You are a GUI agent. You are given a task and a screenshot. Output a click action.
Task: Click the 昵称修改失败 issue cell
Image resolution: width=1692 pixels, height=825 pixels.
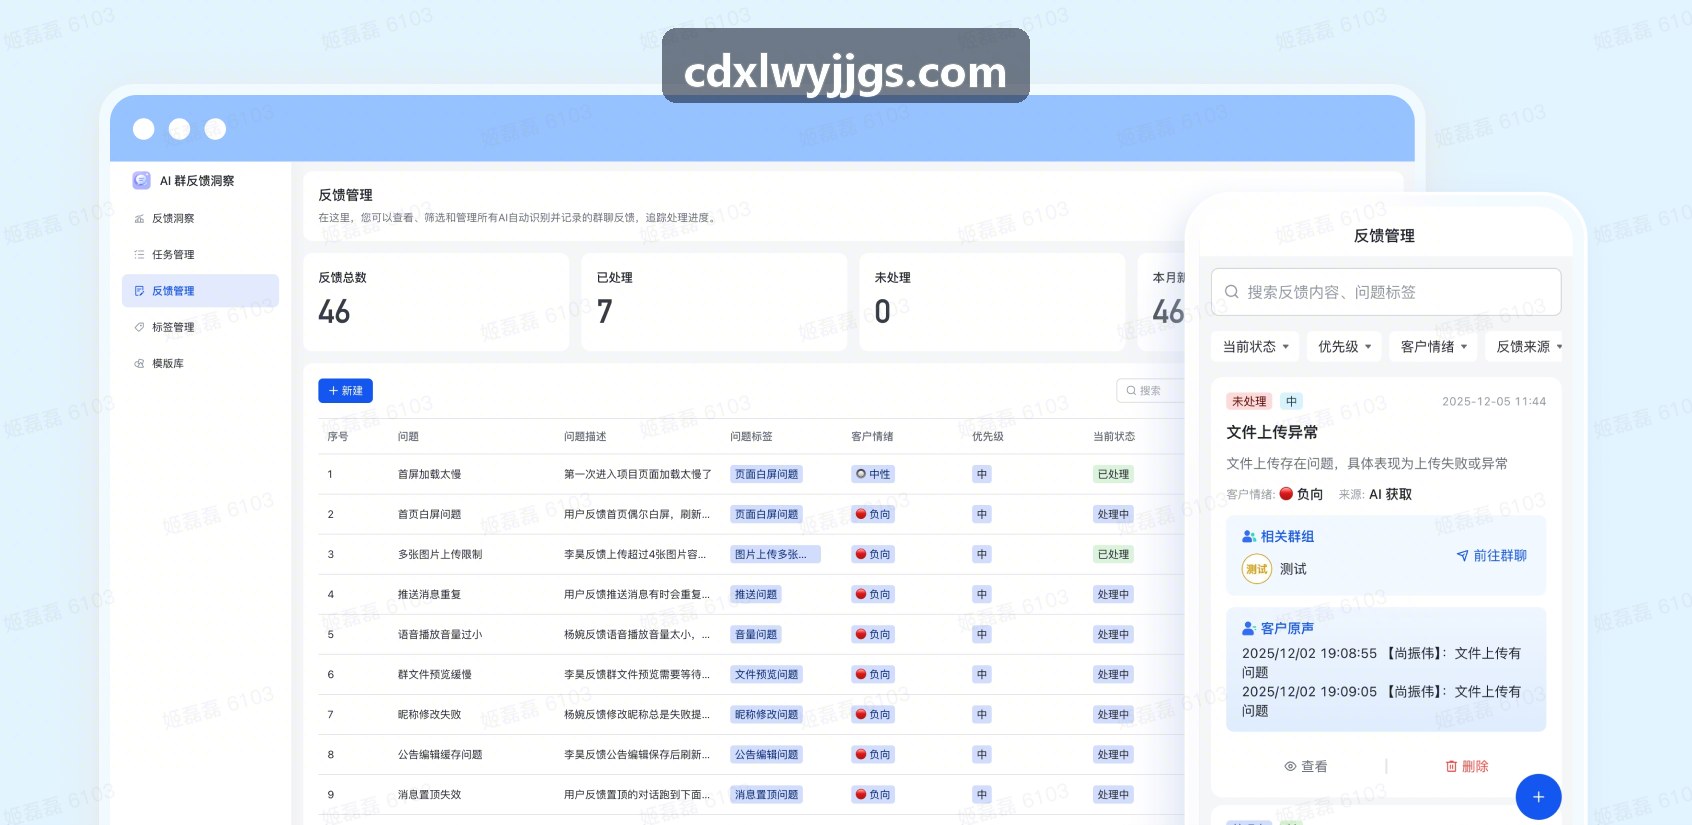(430, 715)
